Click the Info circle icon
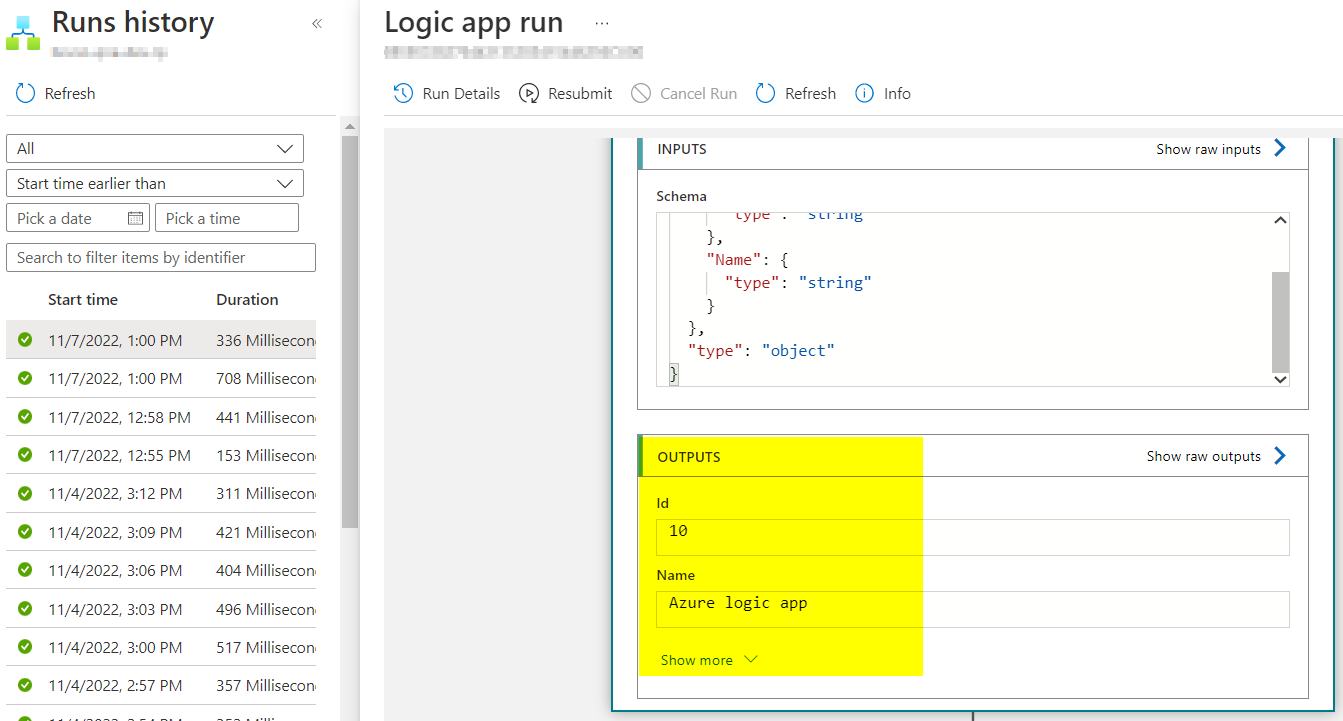 (864, 93)
